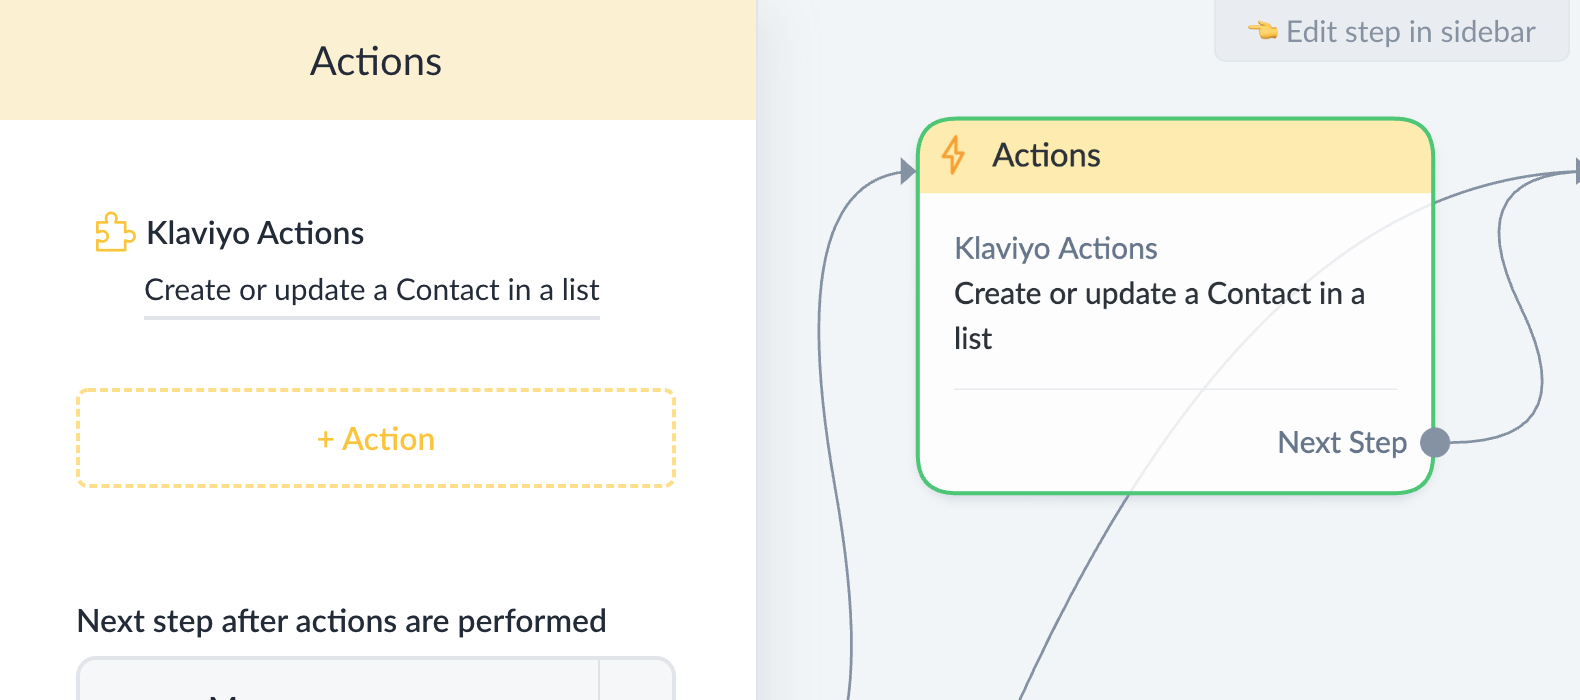The height and width of the screenshot is (700, 1580).
Task: Click the pointing hand icon in top bar
Action: click(x=1262, y=31)
